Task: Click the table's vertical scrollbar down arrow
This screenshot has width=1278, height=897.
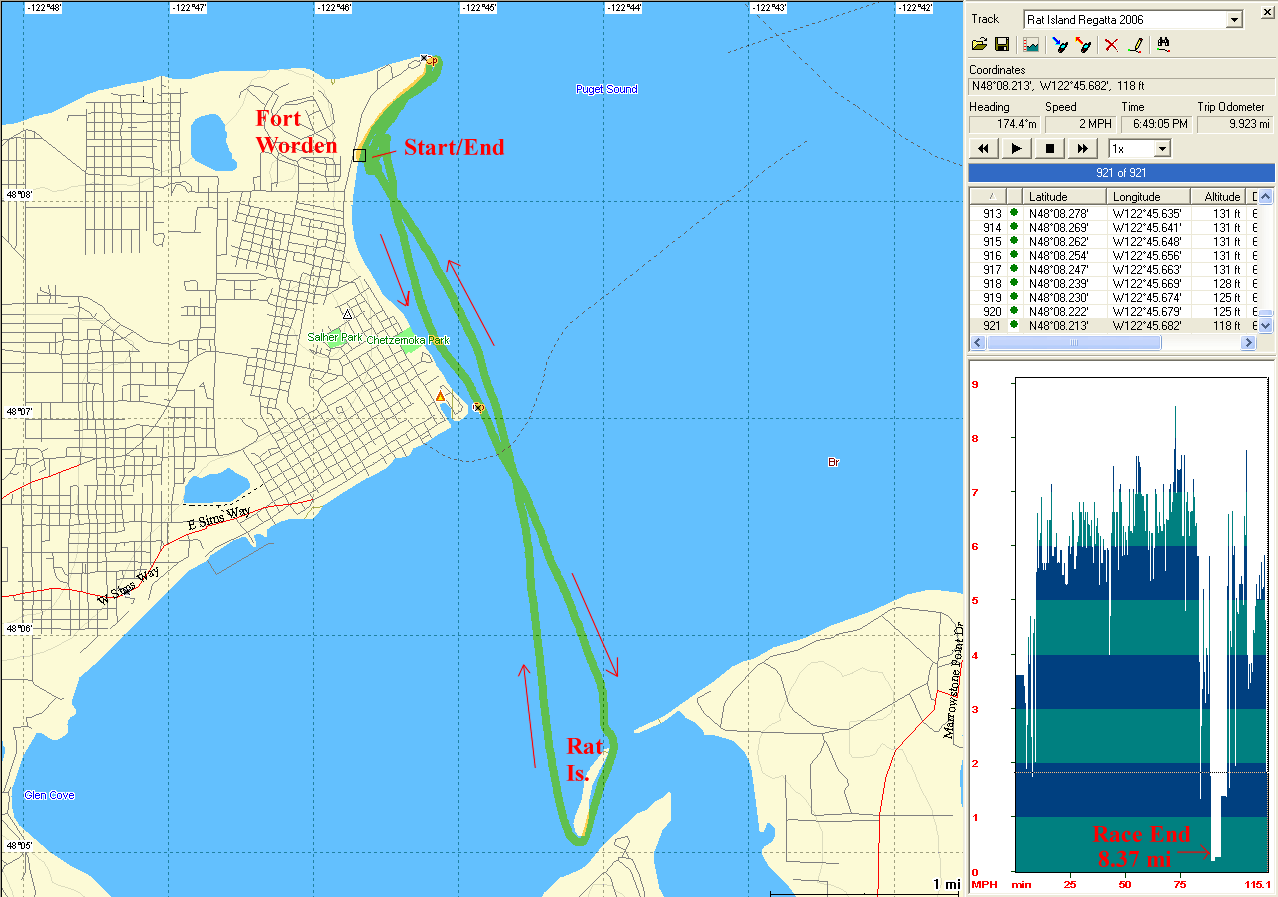Action: point(1266,325)
